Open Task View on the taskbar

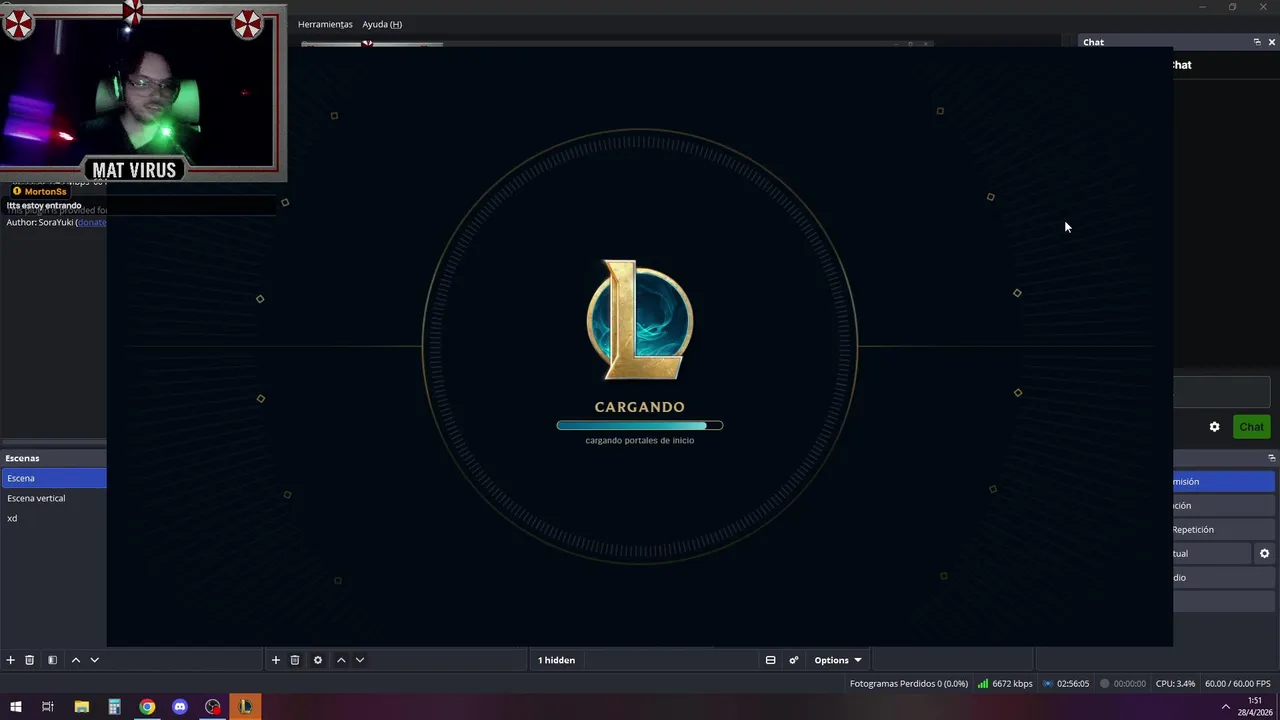47,707
